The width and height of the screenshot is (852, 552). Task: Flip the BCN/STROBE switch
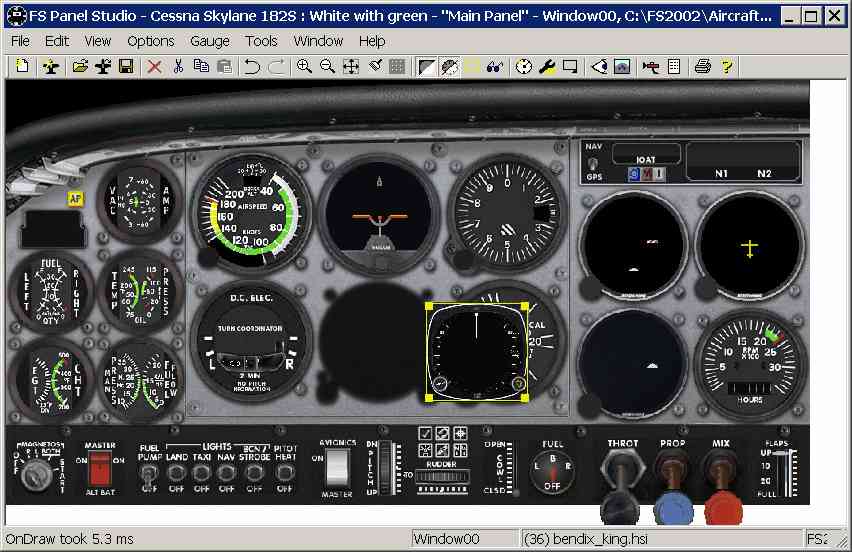pos(254,474)
